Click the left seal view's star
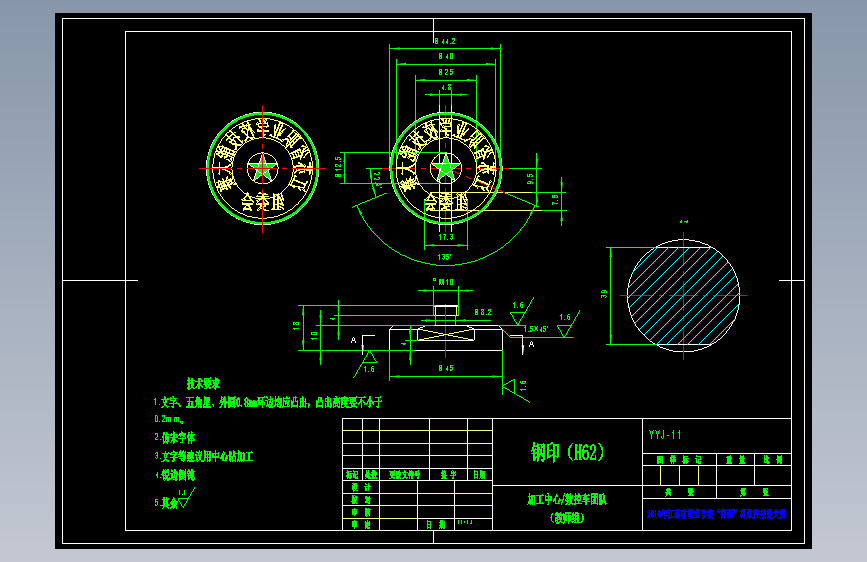 pyautogui.click(x=262, y=168)
